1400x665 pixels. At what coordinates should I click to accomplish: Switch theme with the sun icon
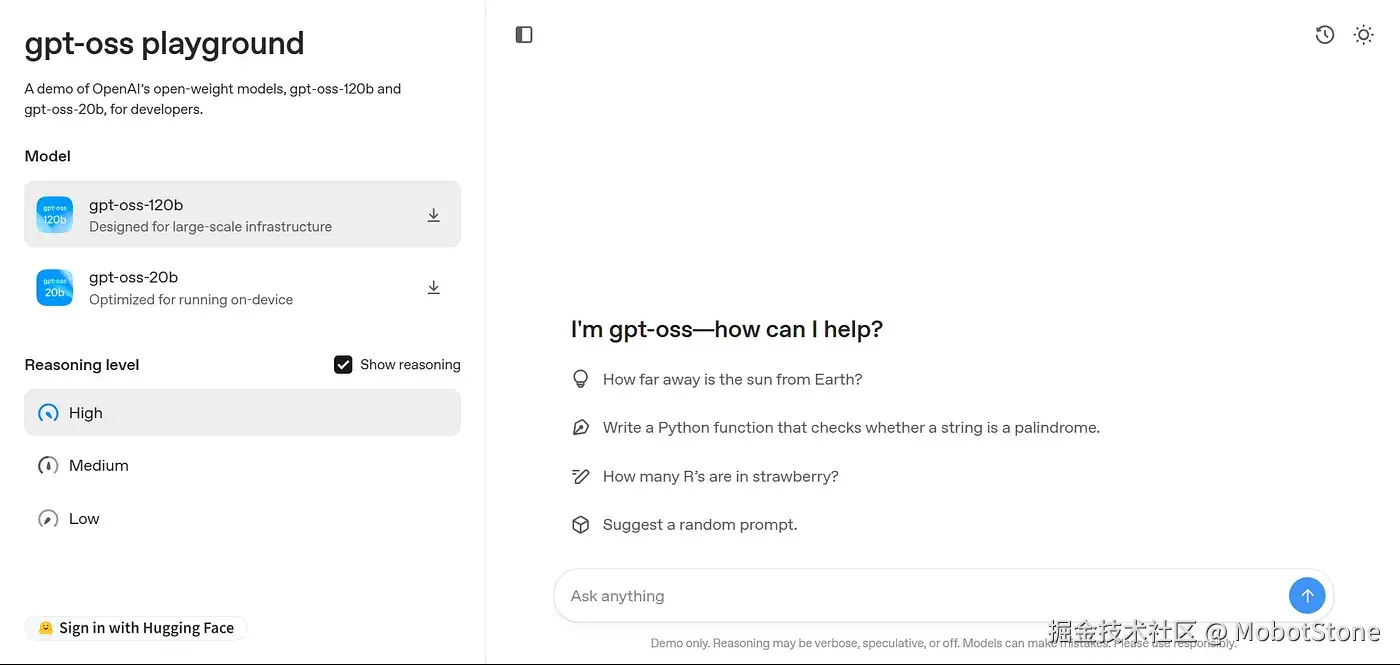pyautogui.click(x=1363, y=35)
